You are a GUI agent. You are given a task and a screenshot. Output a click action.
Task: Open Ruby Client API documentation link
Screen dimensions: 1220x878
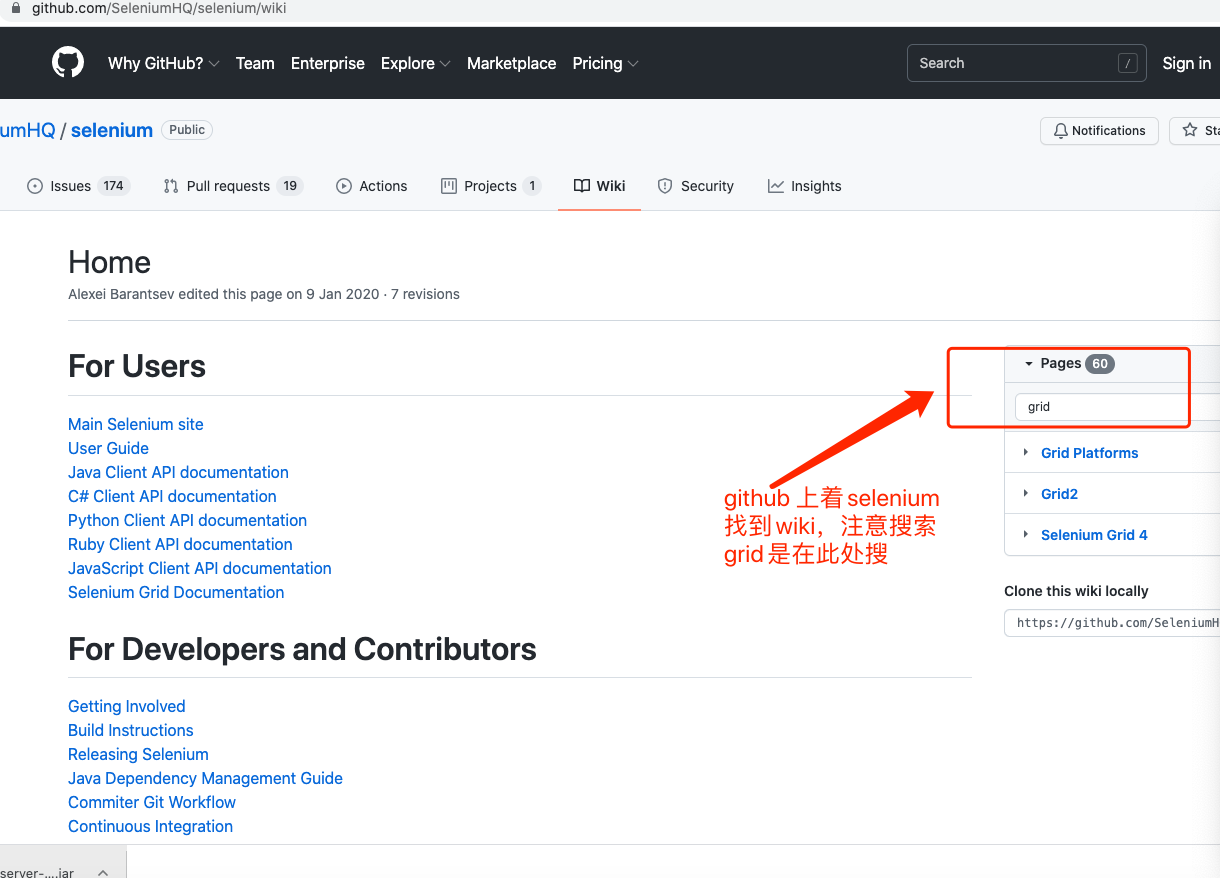tap(180, 544)
